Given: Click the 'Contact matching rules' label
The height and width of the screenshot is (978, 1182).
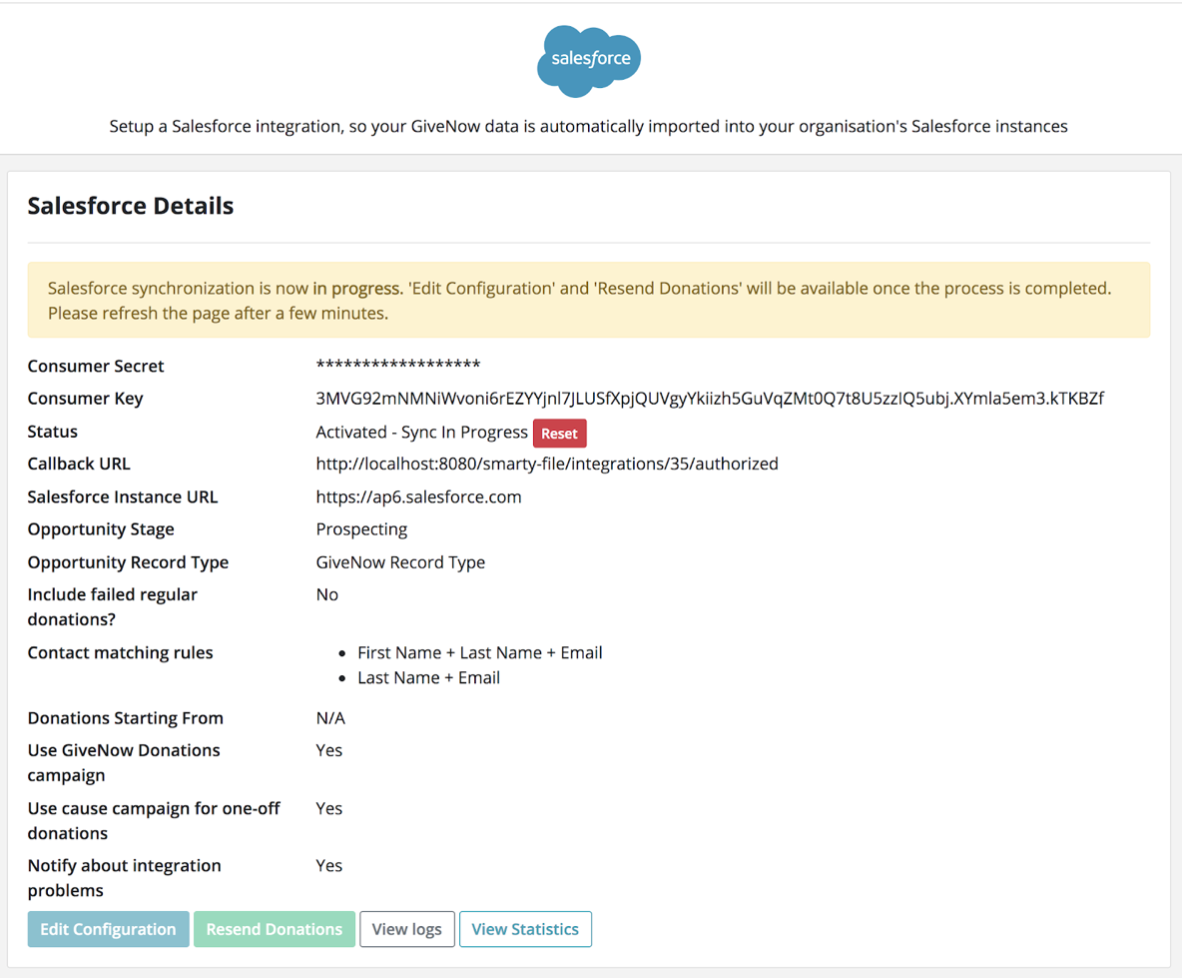Looking at the screenshot, I should tap(121, 653).
